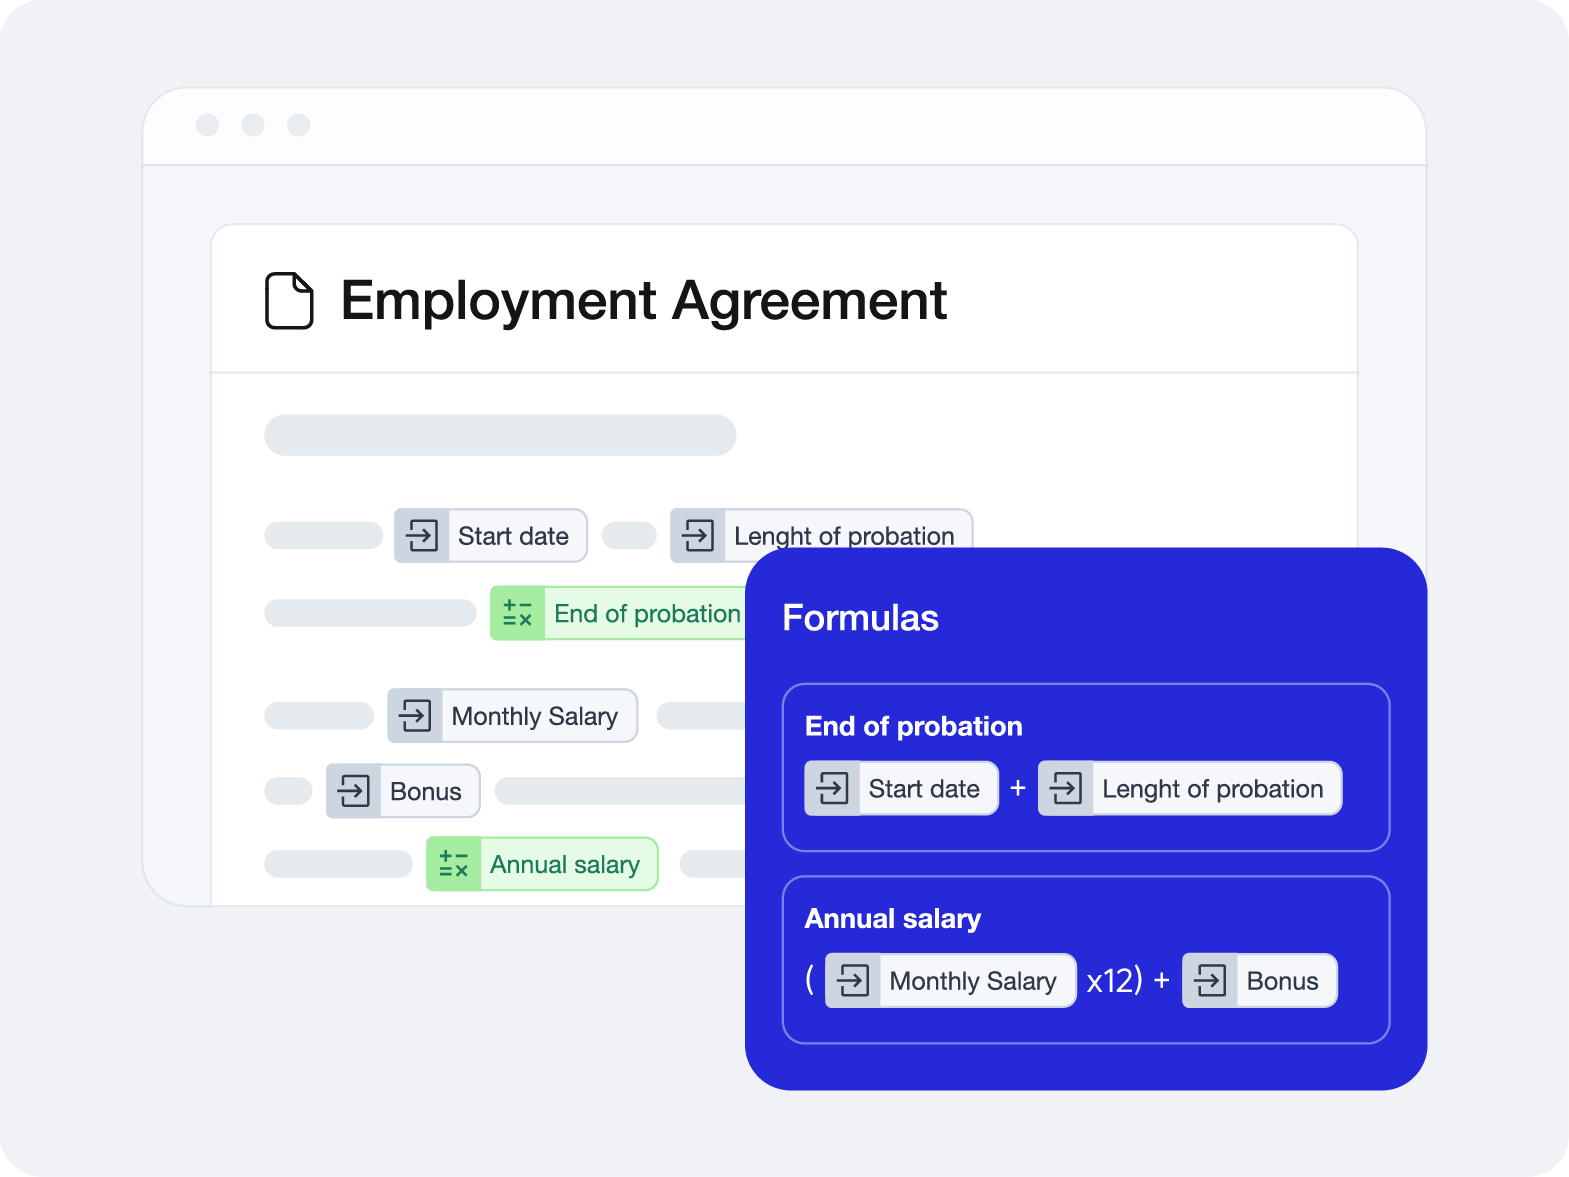The height and width of the screenshot is (1177, 1569).
Task: Click the Monthly Salary input icon in Formulas panel
Action: pyautogui.click(x=853, y=981)
